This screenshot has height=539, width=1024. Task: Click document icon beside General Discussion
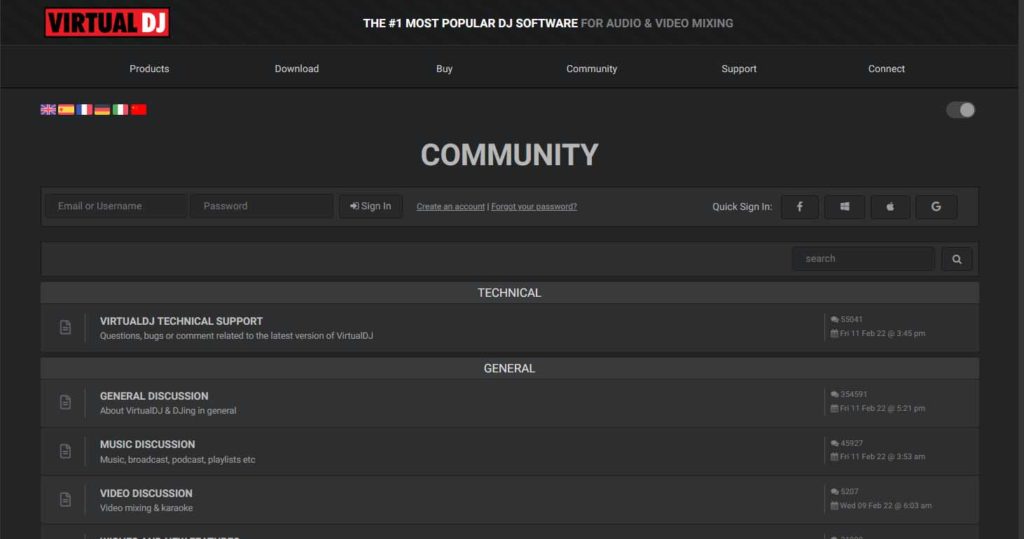pos(65,402)
